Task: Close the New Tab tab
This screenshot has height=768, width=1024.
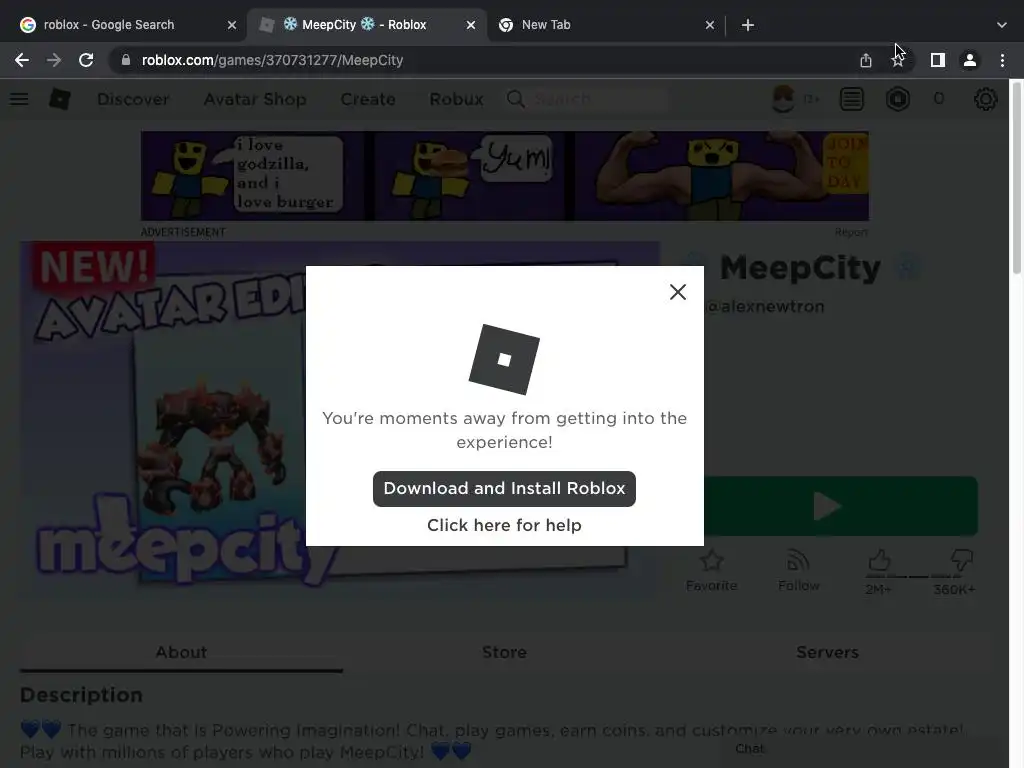Action: pos(710,25)
